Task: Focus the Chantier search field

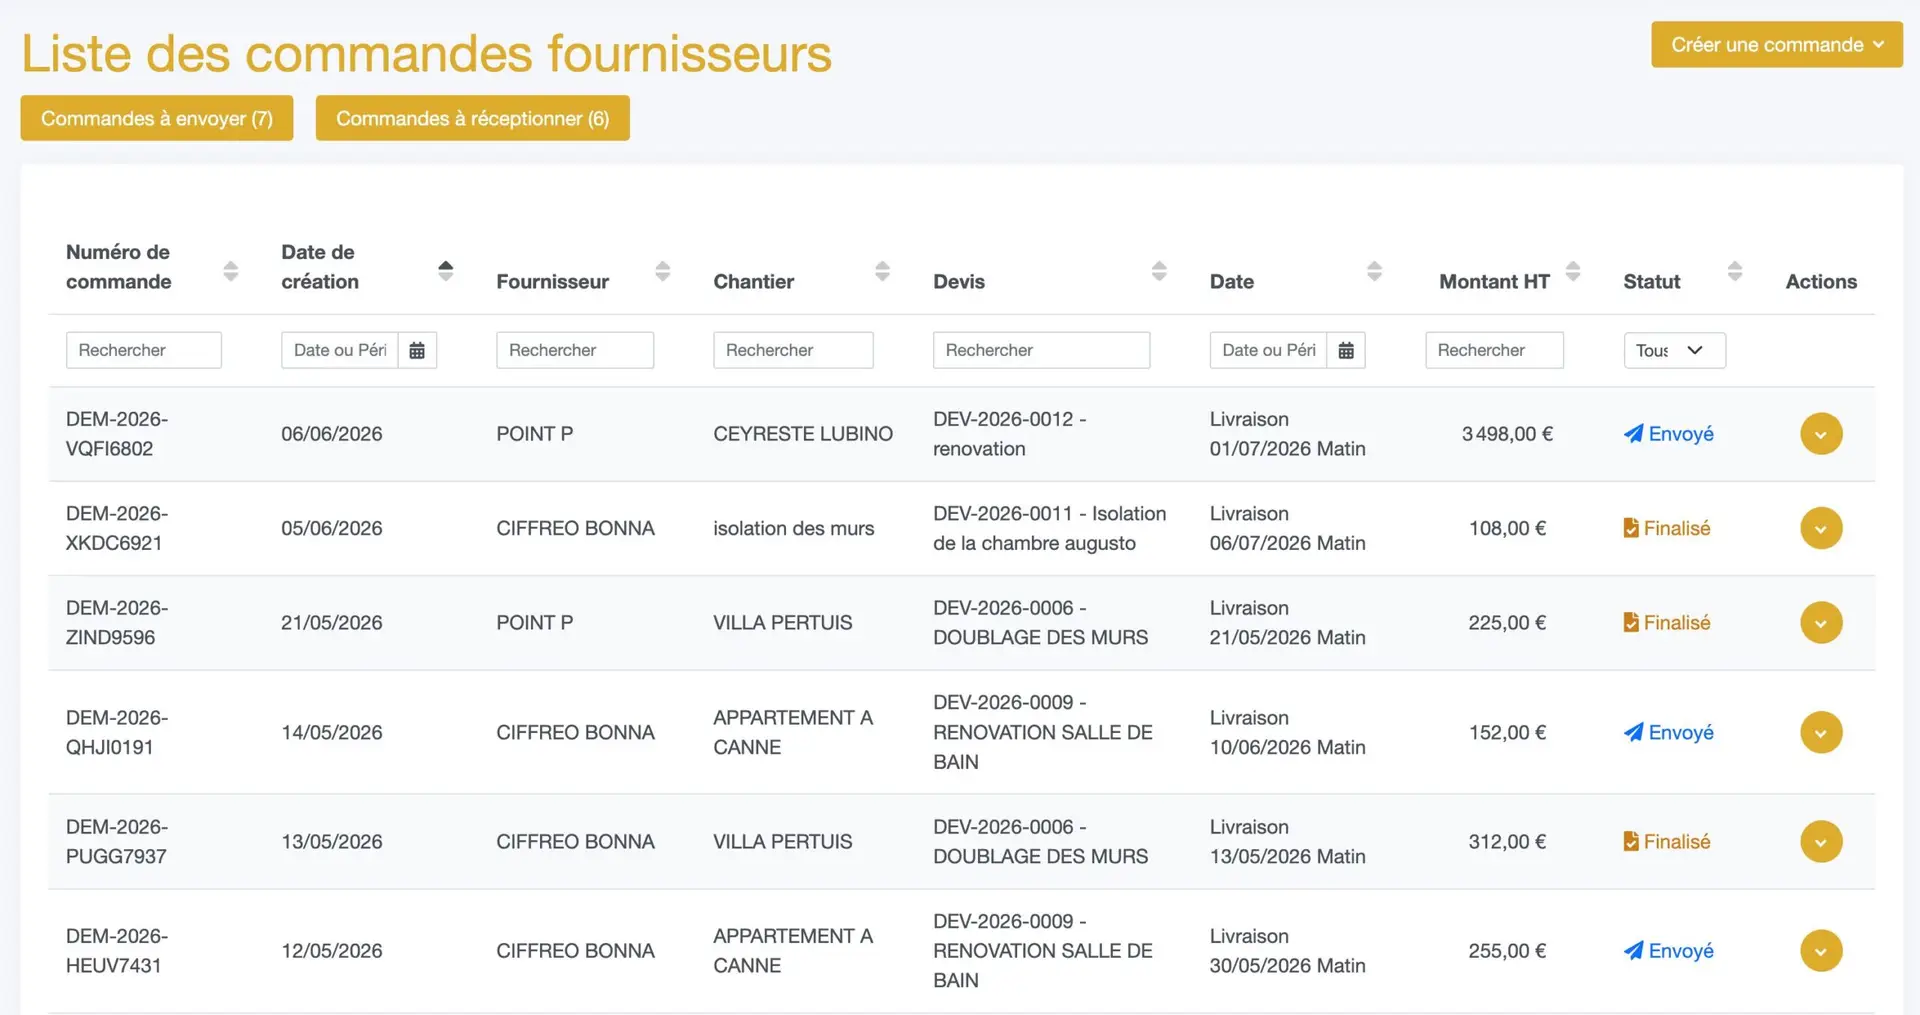Action: (793, 350)
